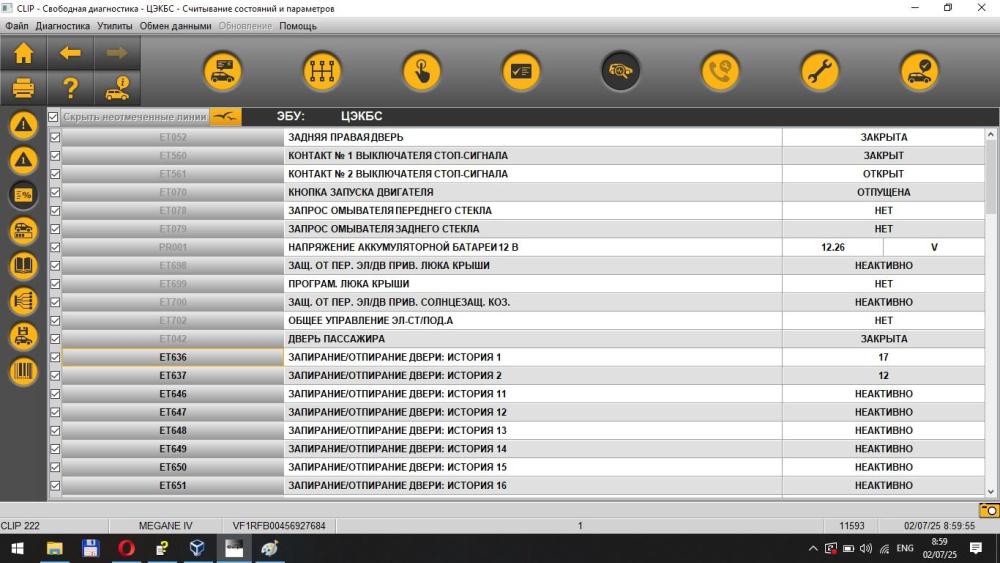Open the open-book documentation sidebar icon
This screenshot has height=563, width=1000.
tap(24, 266)
